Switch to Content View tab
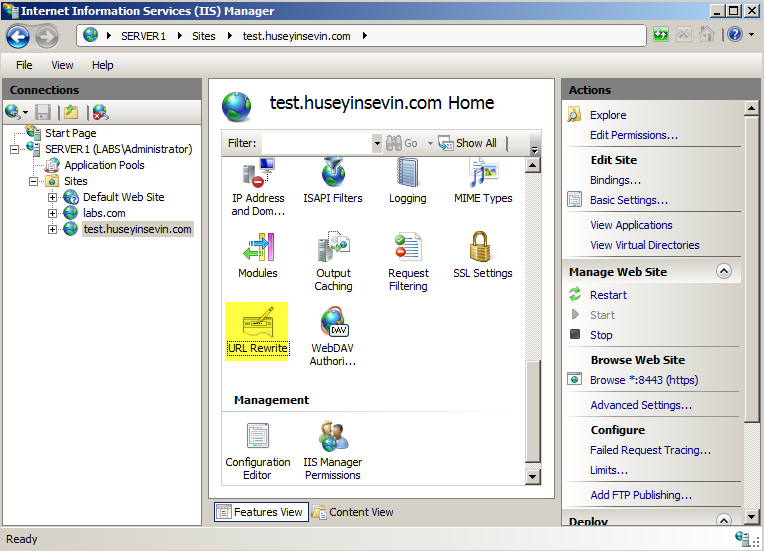The width and height of the screenshot is (764, 551). 353,512
